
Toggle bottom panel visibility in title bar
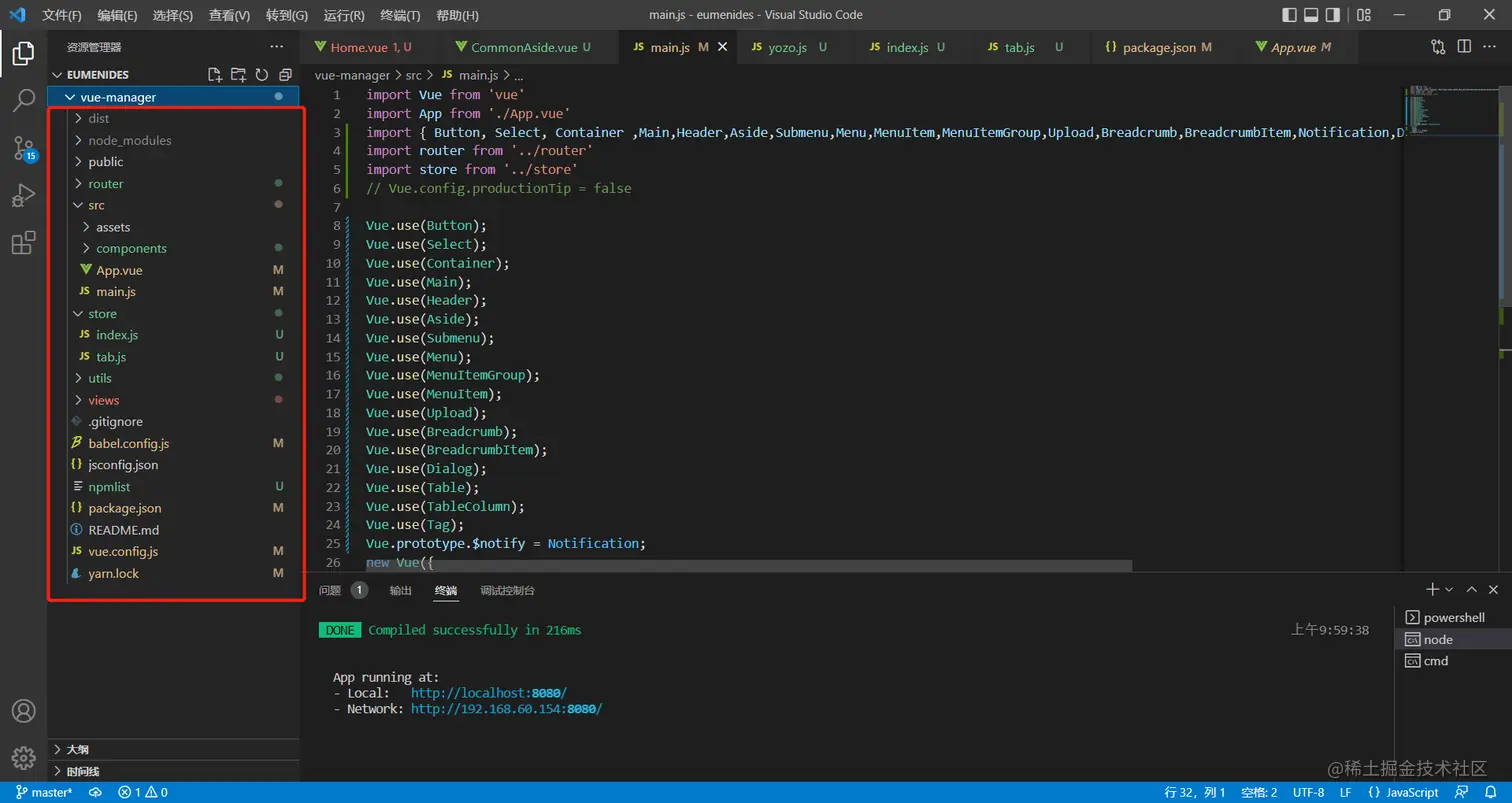(1311, 15)
